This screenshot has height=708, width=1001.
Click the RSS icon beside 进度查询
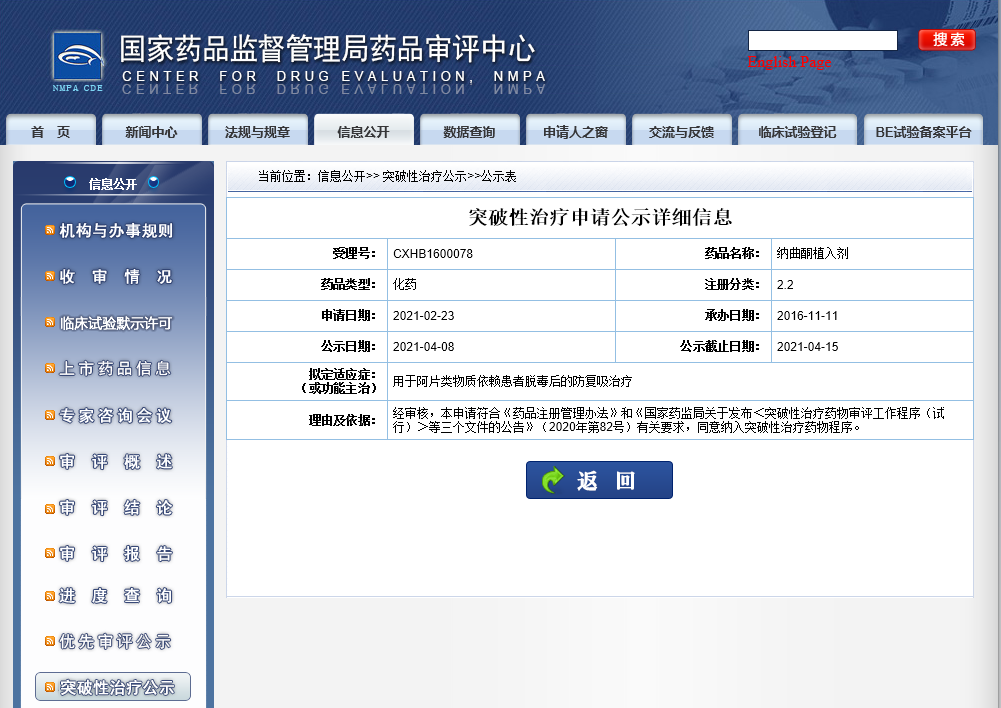pyautogui.click(x=50, y=596)
